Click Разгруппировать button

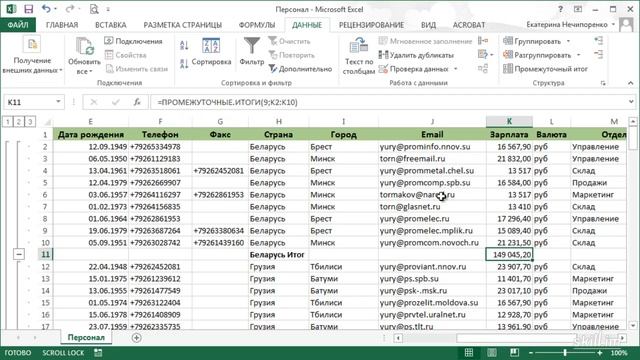pos(537,55)
